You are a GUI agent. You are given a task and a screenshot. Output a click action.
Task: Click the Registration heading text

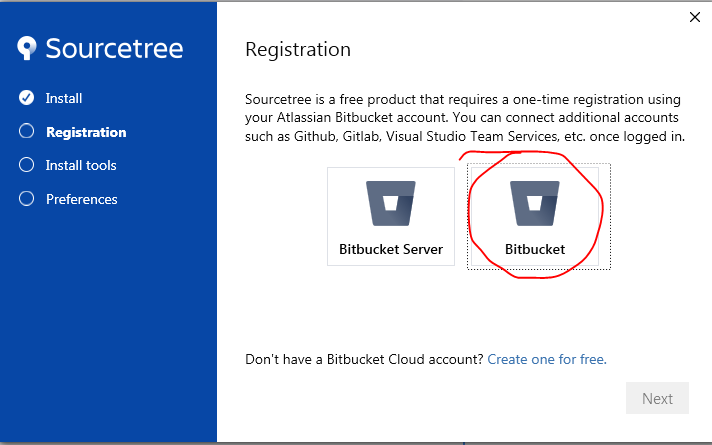click(298, 49)
